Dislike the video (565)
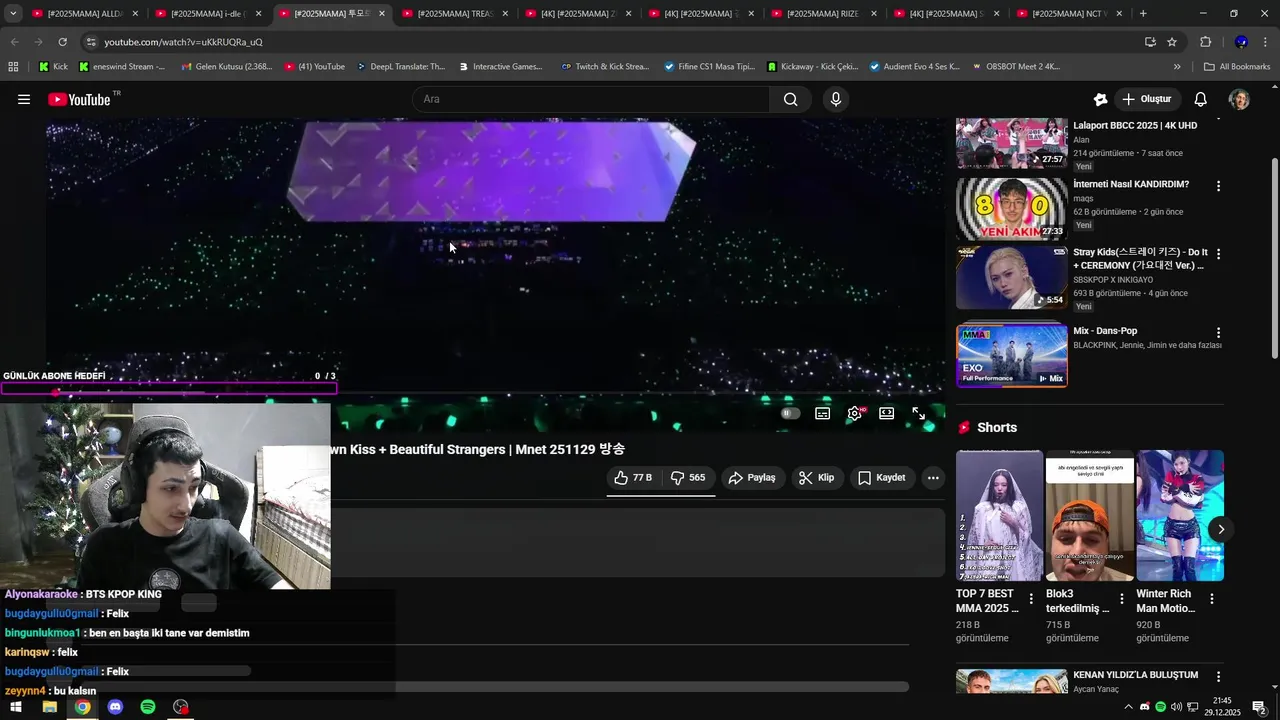1280x720 pixels. [688, 478]
